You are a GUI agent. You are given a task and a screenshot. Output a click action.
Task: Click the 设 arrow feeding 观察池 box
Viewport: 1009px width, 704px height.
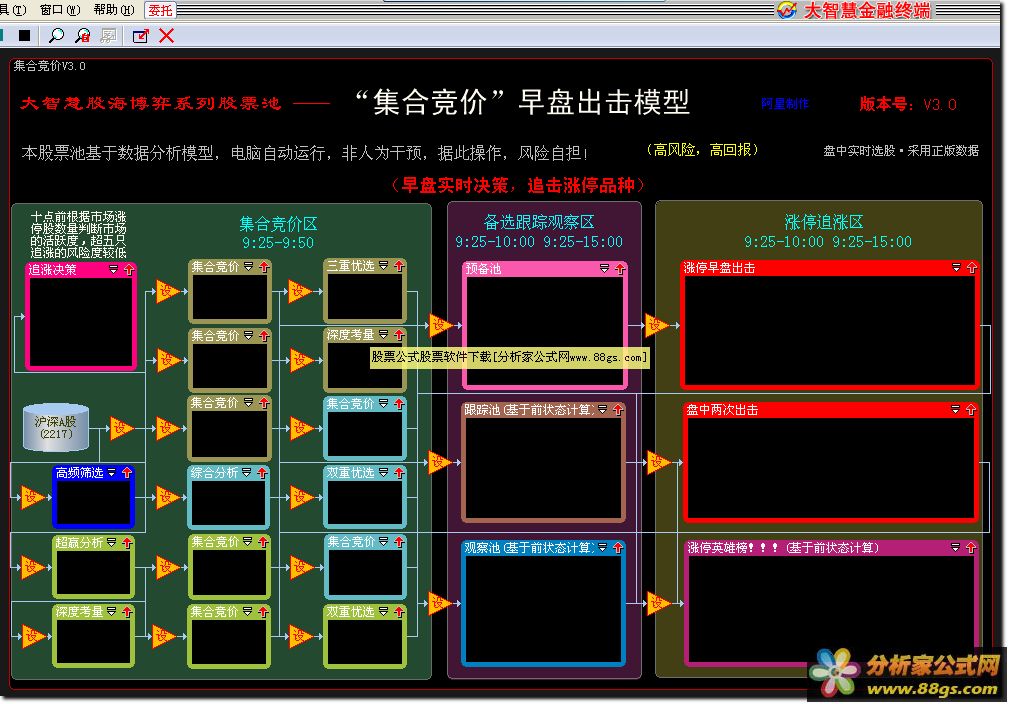click(x=439, y=603)
